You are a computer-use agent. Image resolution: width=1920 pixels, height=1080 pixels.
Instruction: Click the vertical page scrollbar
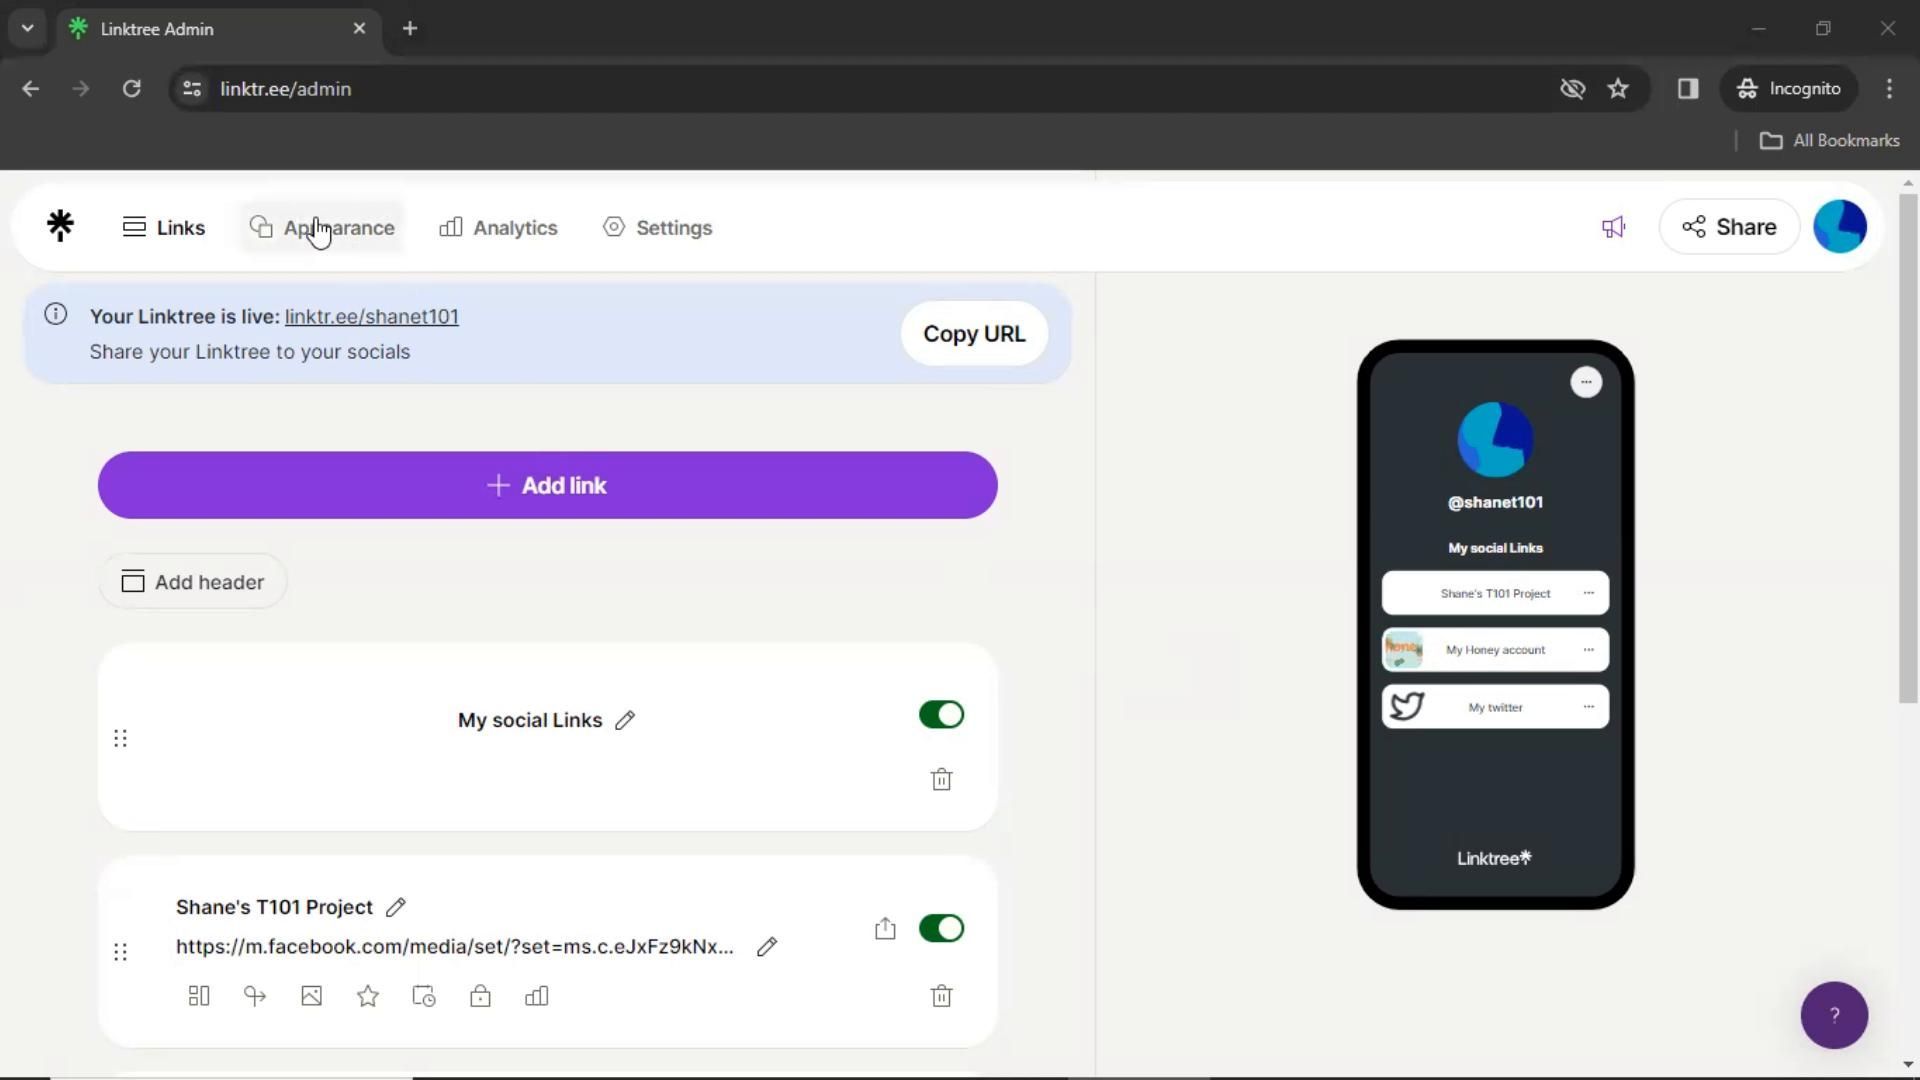pyautogui.click(x=1908, y=450)
